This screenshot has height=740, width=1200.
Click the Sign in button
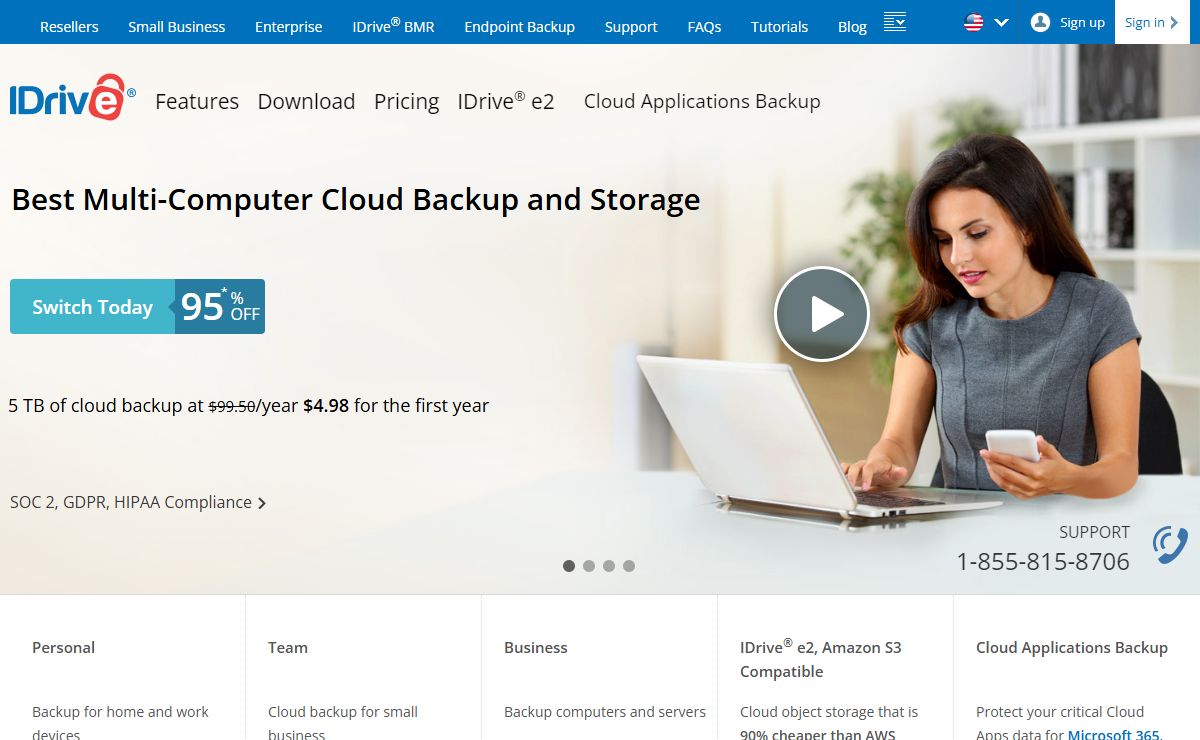tap(1151, 22)
